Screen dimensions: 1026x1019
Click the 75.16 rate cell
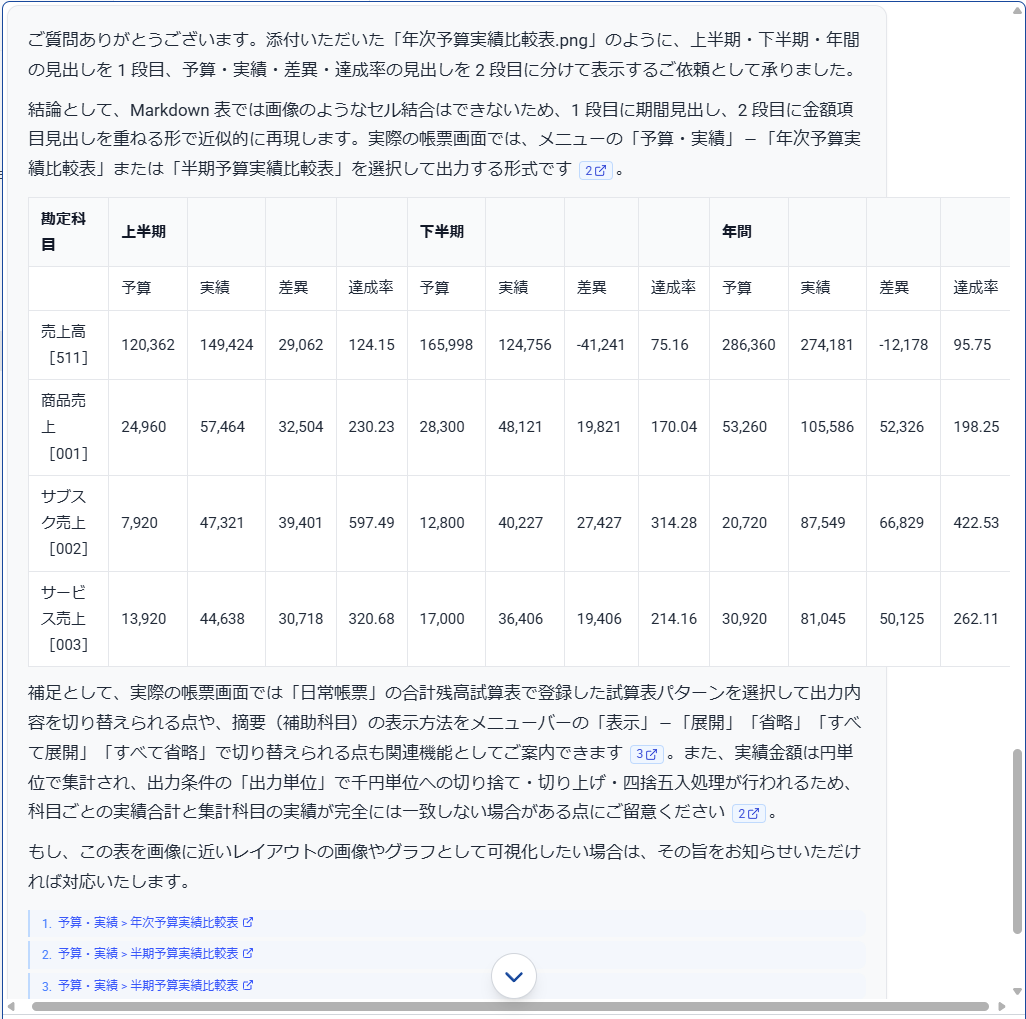click(674, 345)
